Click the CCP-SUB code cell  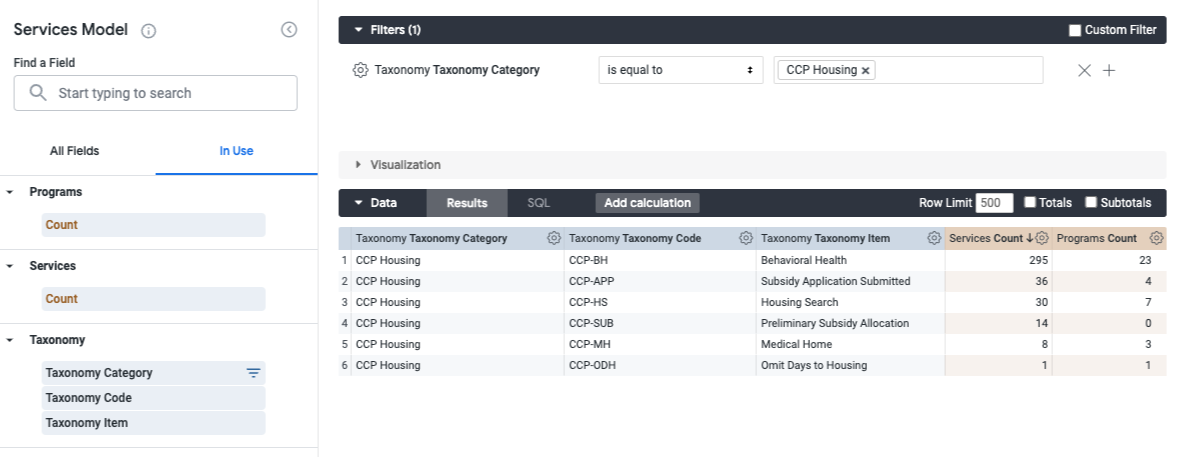coord(660,324)
